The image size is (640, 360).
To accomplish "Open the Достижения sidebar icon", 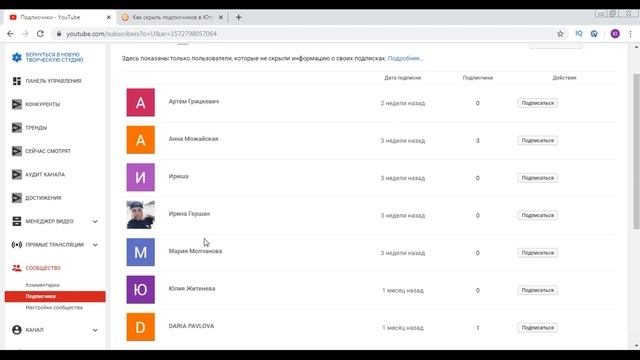I will pos(16,198).
